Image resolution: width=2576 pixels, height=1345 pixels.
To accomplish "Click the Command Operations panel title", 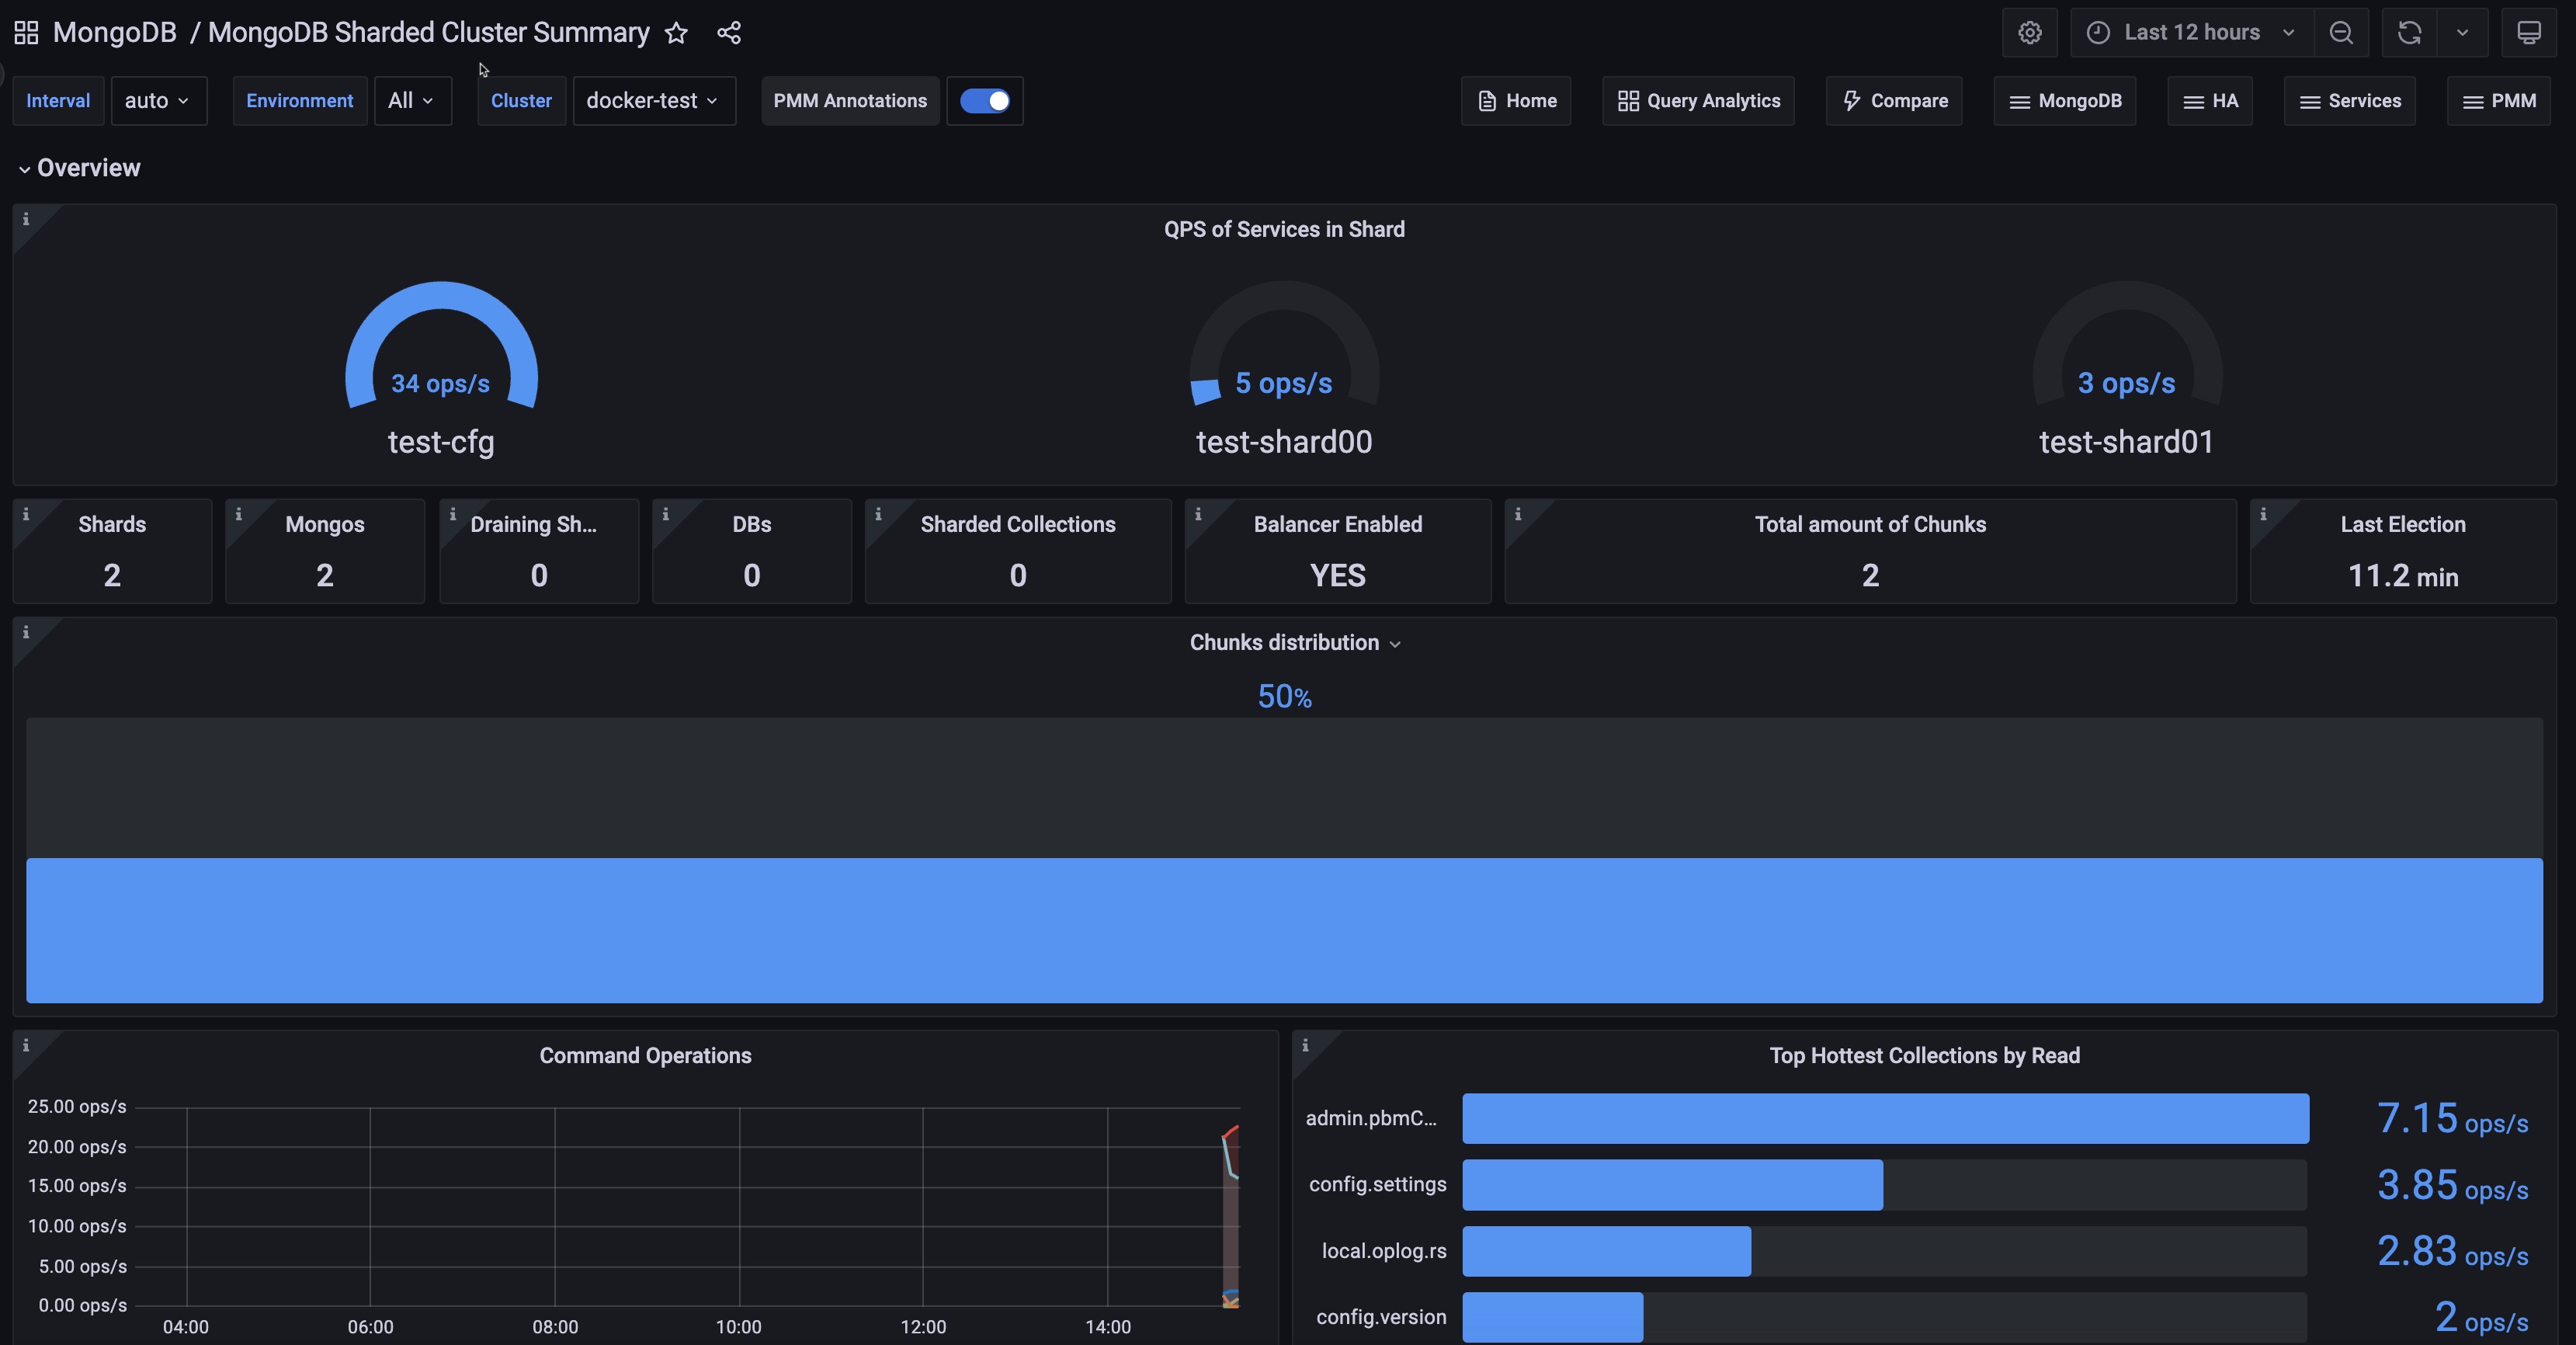I will 645,1056.
